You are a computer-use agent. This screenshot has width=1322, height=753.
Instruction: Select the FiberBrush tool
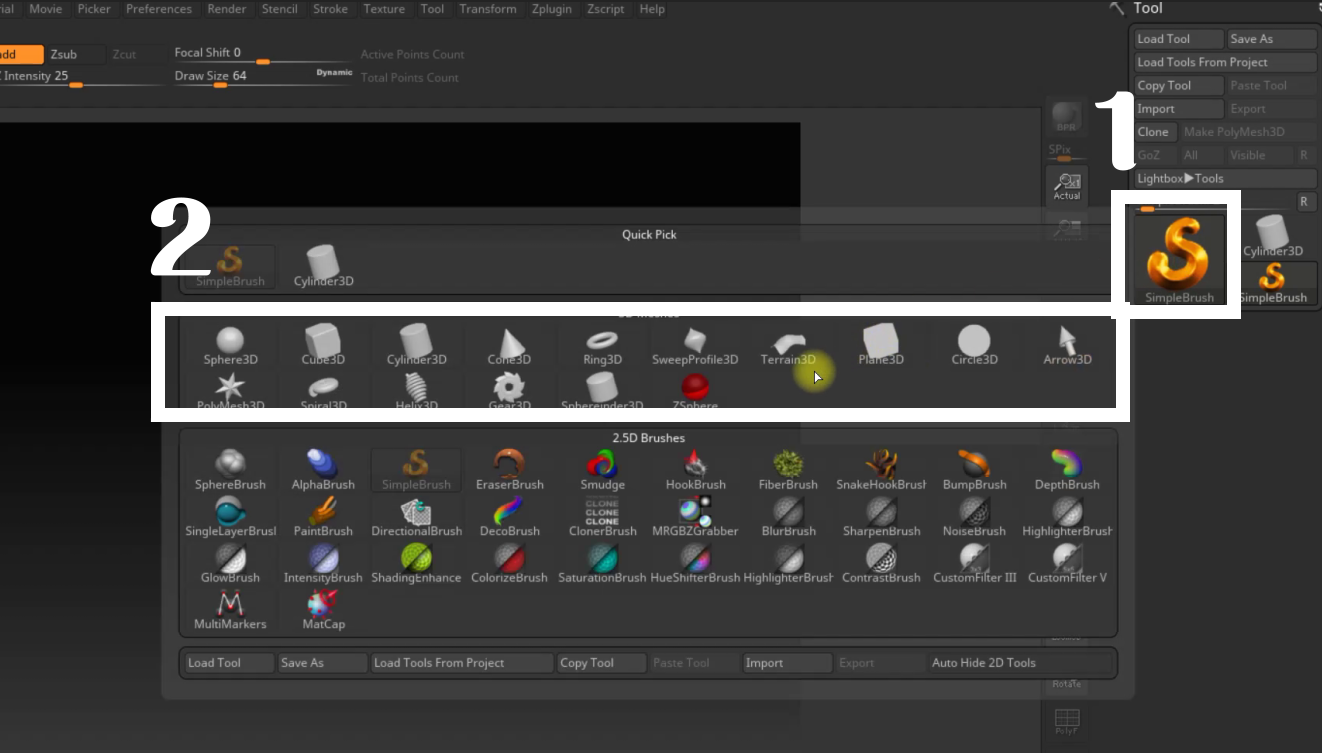788,470
